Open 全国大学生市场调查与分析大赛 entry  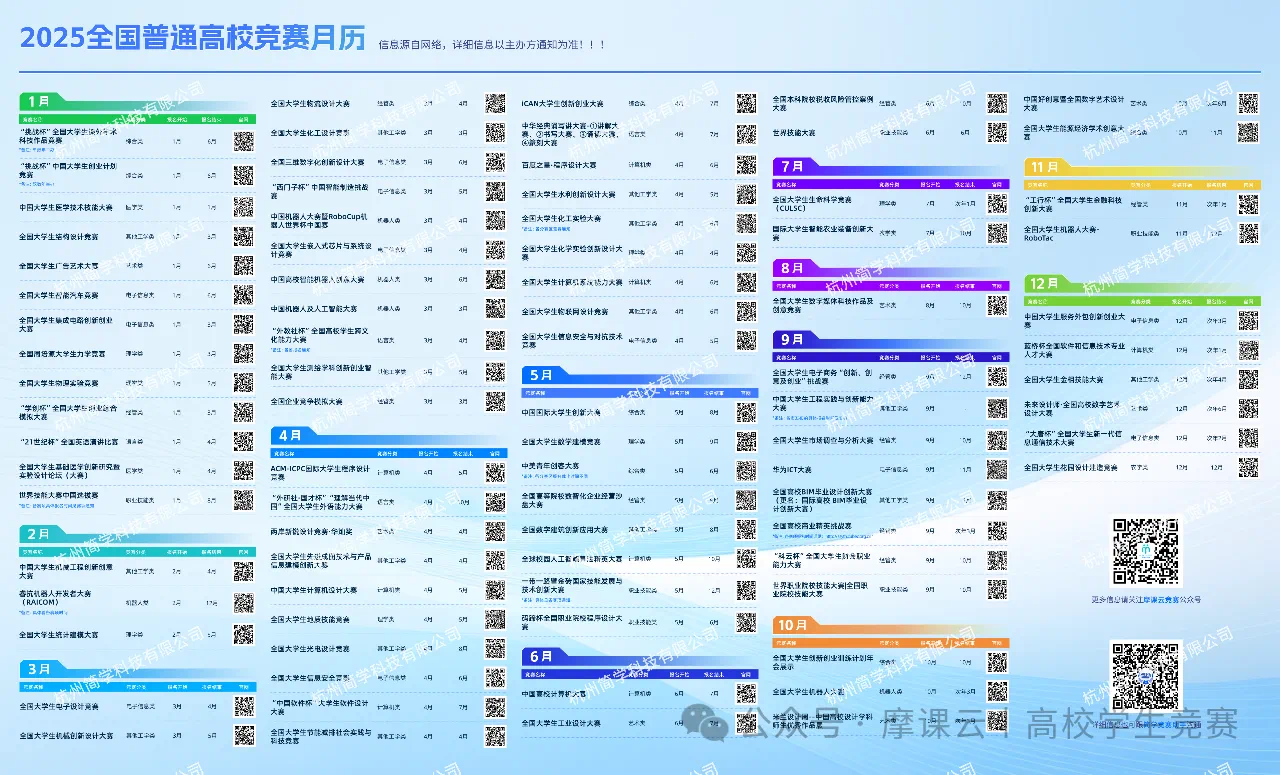(823, 440)
